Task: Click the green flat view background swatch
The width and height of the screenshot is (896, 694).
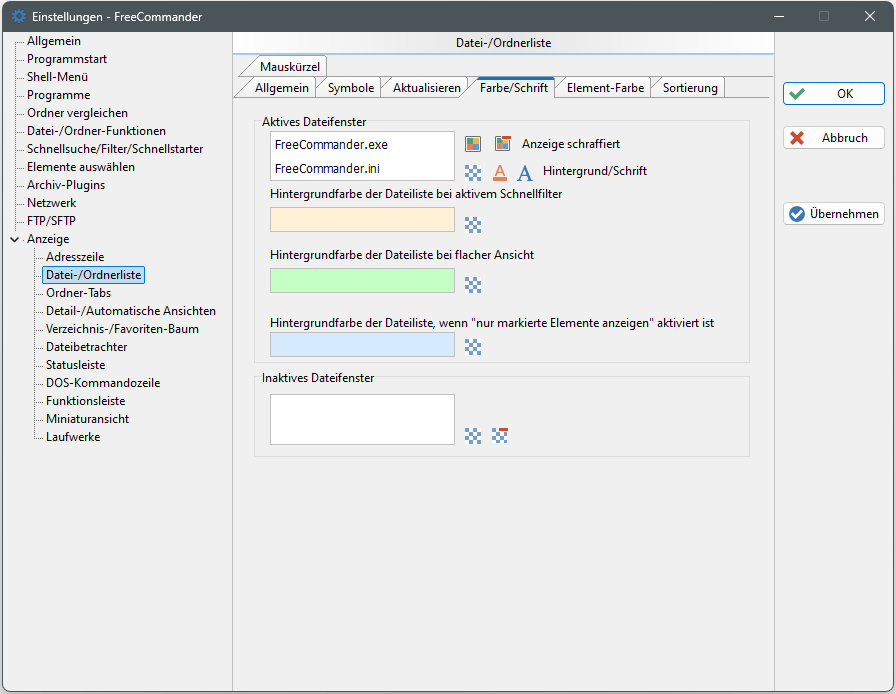Action: pos(362,281)
